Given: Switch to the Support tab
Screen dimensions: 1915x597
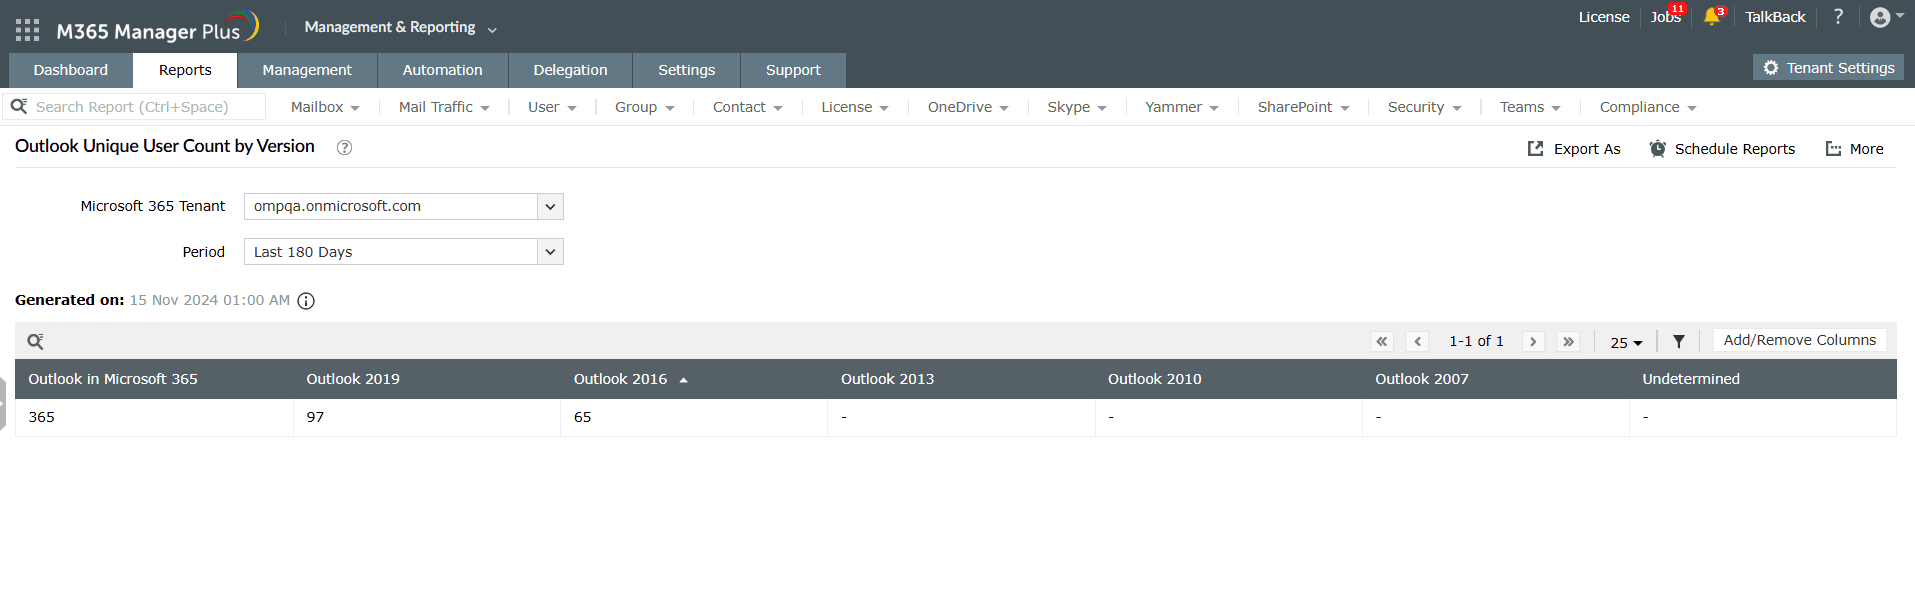Looking at the screenshot, I should coord(793,70).
